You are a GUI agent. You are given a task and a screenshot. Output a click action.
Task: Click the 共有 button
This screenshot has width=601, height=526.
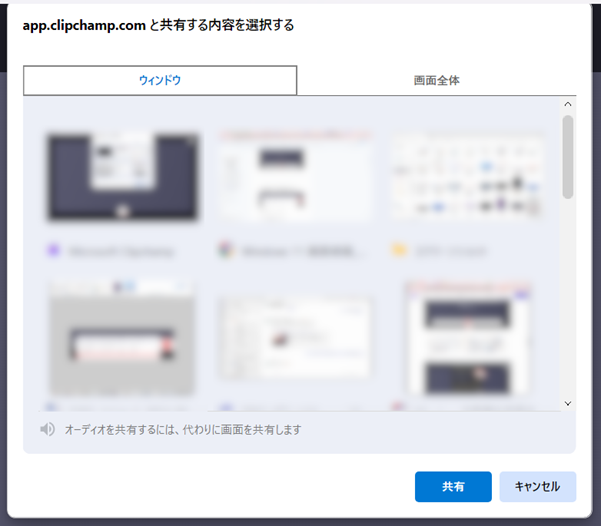453,487
